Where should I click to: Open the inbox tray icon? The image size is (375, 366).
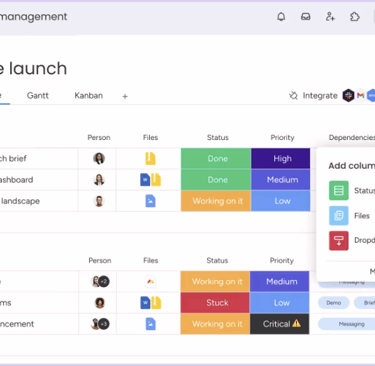(x=306, y=17)
